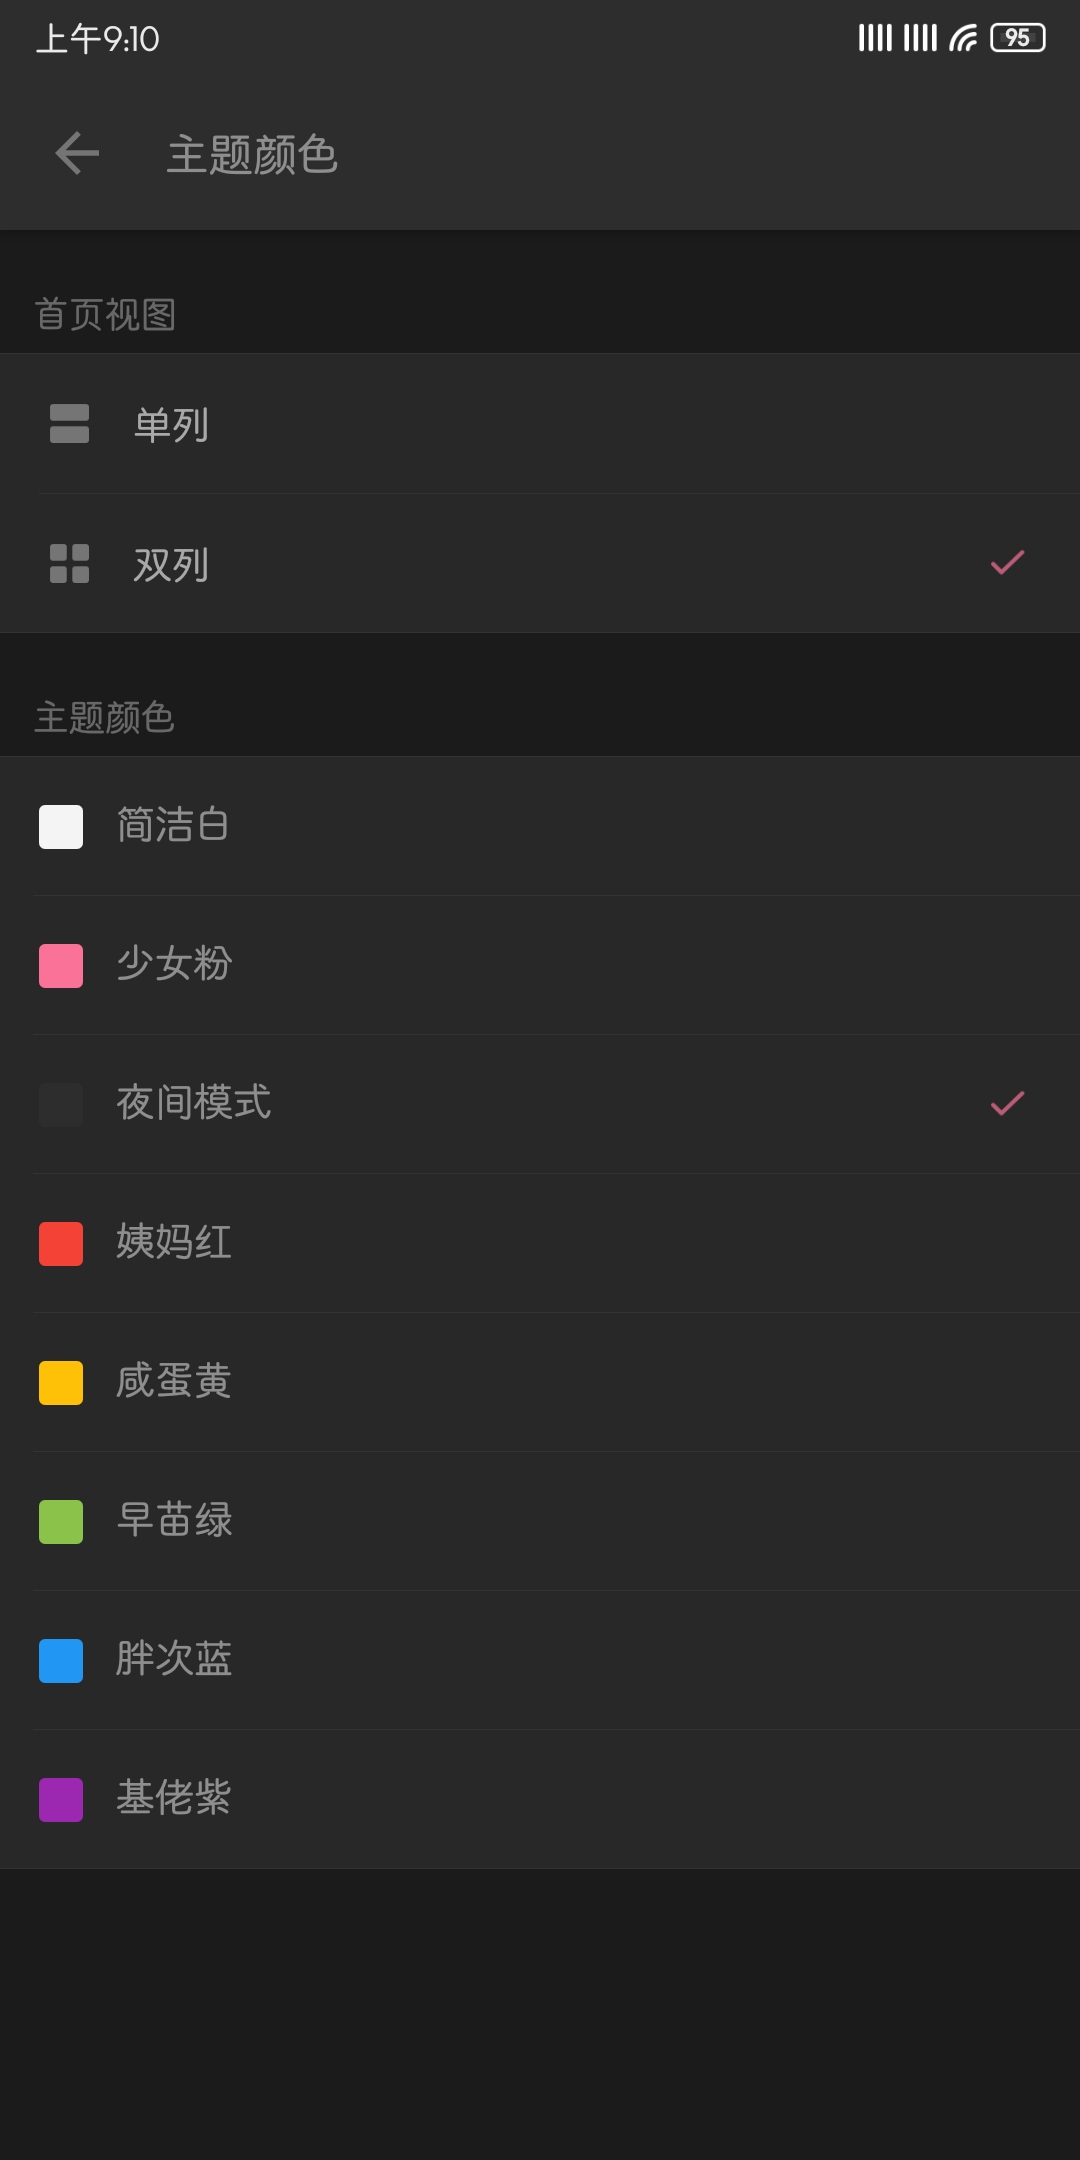
Task: Tap the back arrow icon
Action: tap(77, 154)
